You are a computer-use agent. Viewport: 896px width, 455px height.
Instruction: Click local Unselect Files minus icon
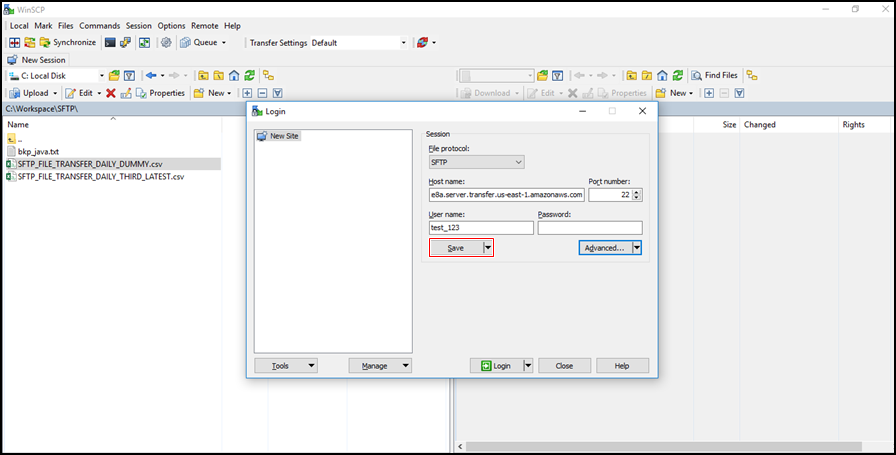[262, 93]
